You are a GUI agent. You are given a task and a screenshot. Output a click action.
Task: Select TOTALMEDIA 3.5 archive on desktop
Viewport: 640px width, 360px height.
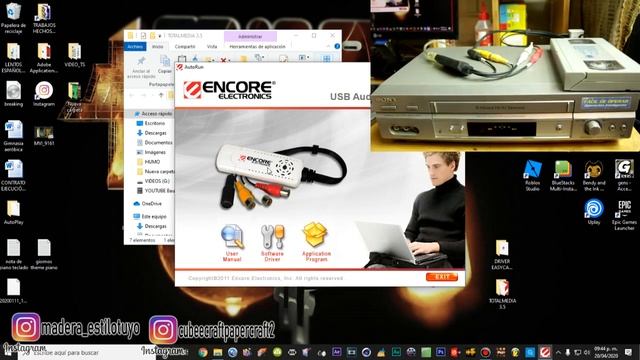point(502,294)
